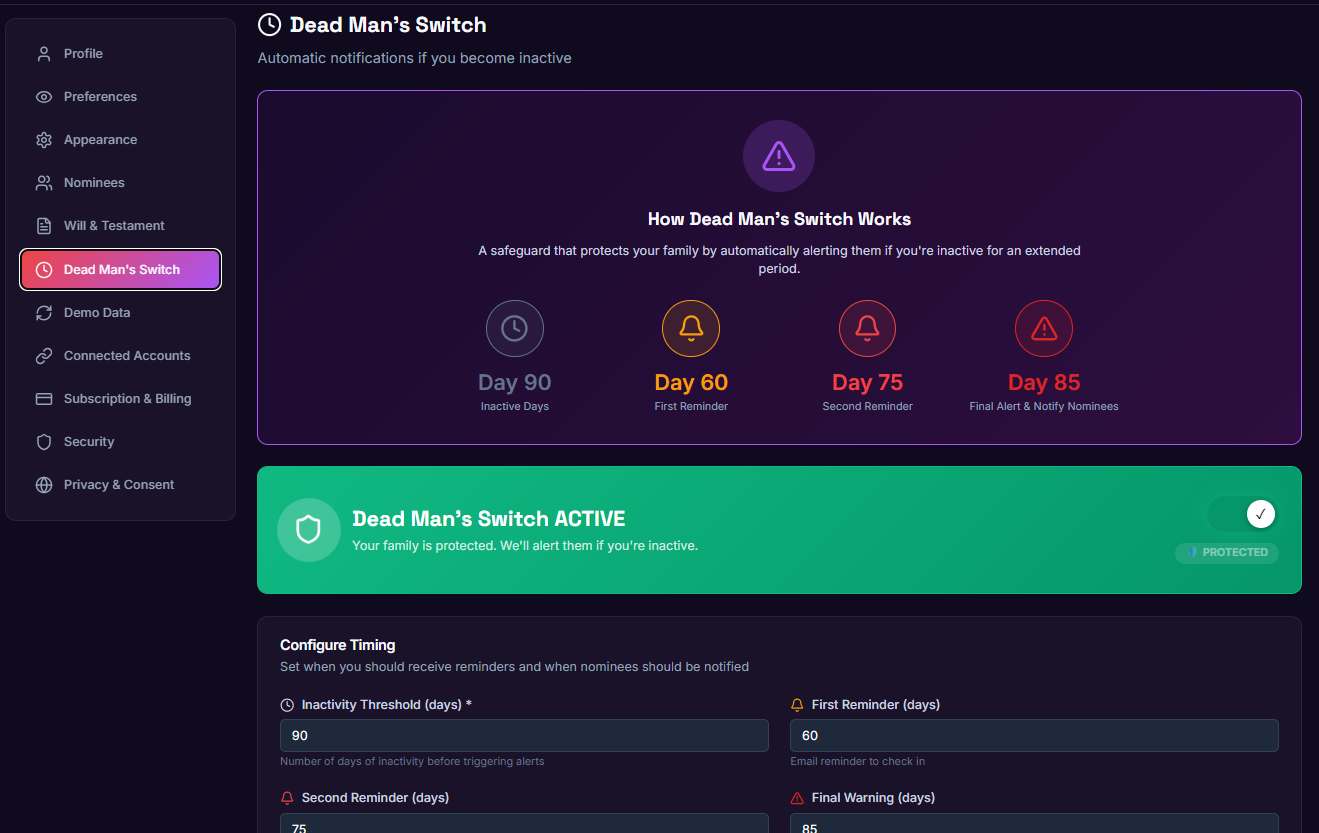1319x833 pixels.
Task: Click the red Second Reminder bell icon
Action: pyautogui.click(x=867, y=329)
